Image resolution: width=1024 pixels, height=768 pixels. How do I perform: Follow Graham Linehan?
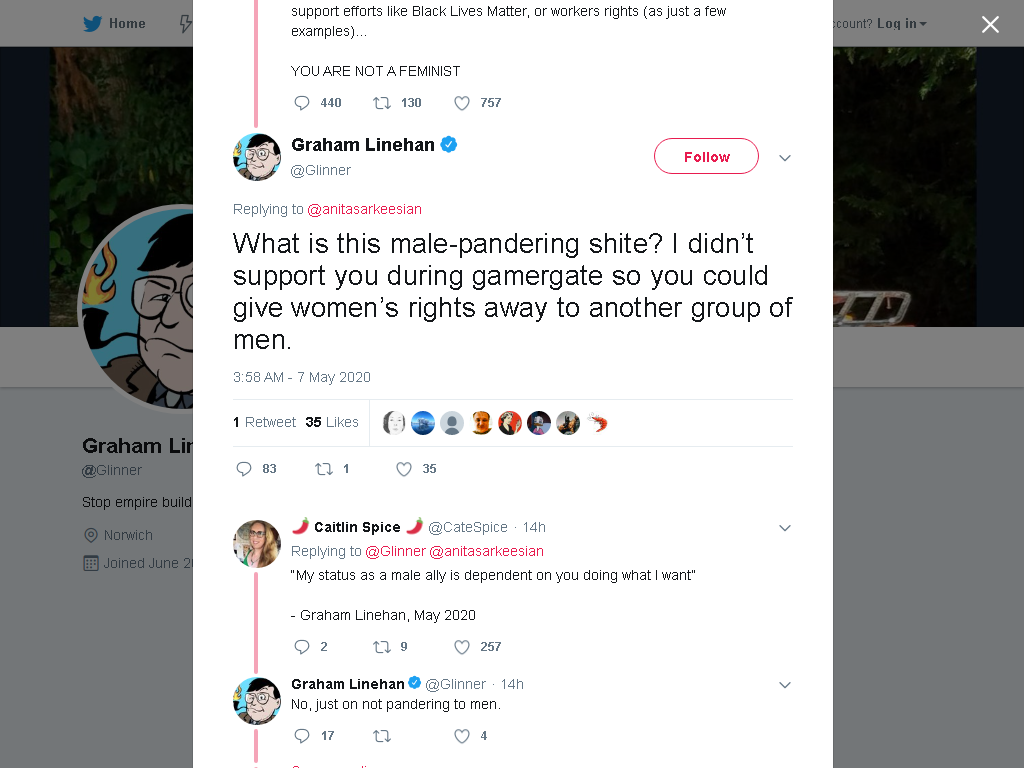[x=707, y=157]
